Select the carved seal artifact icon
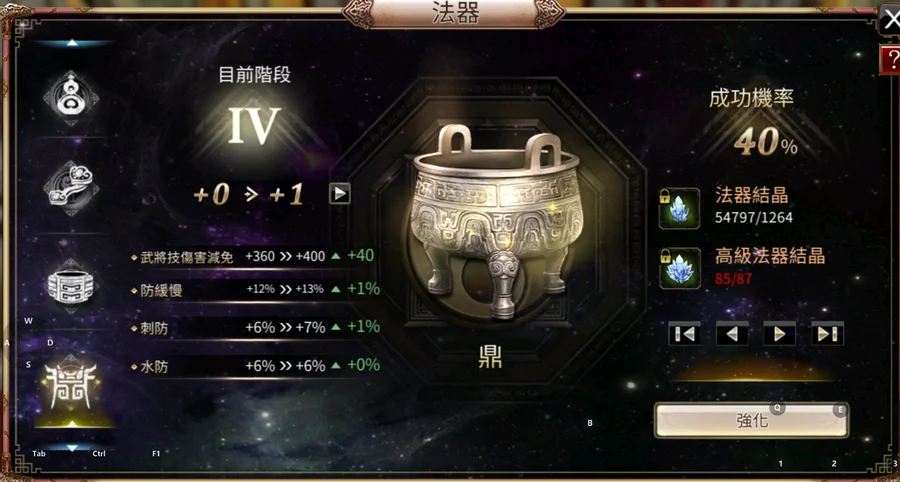Viewport: 900px width, 482px height. point(71,285)
